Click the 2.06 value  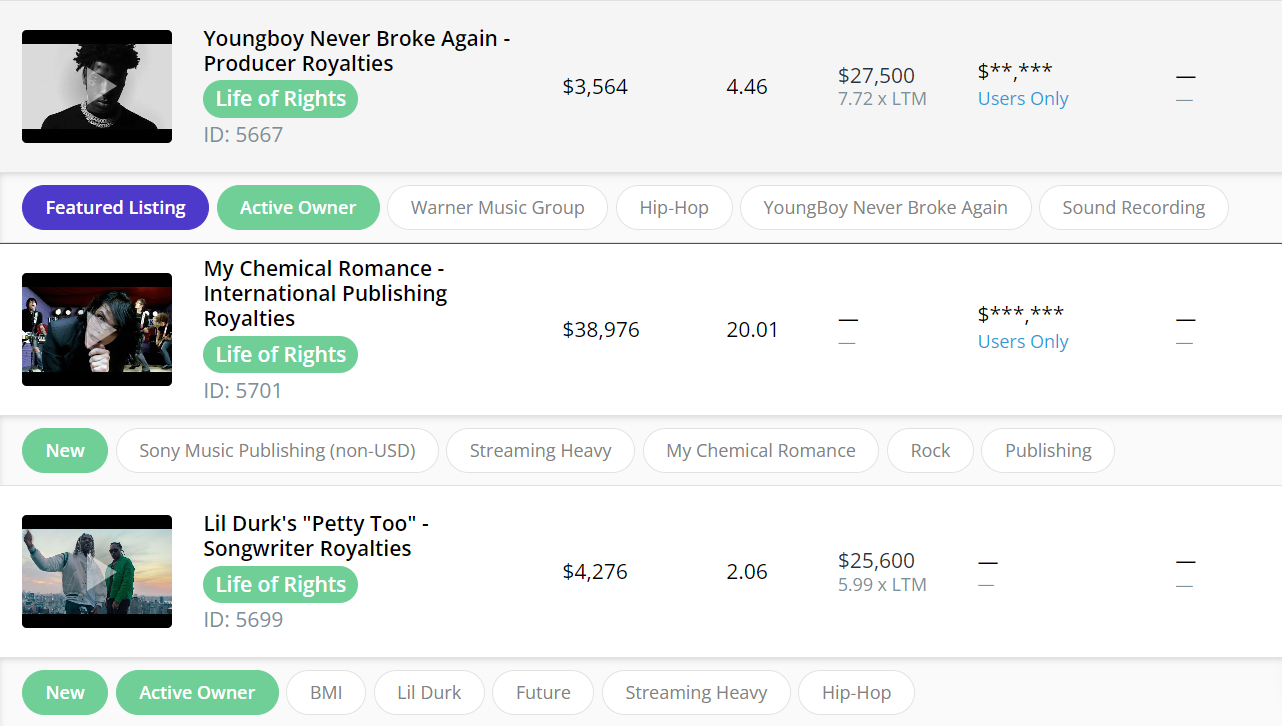coord(747,572)
